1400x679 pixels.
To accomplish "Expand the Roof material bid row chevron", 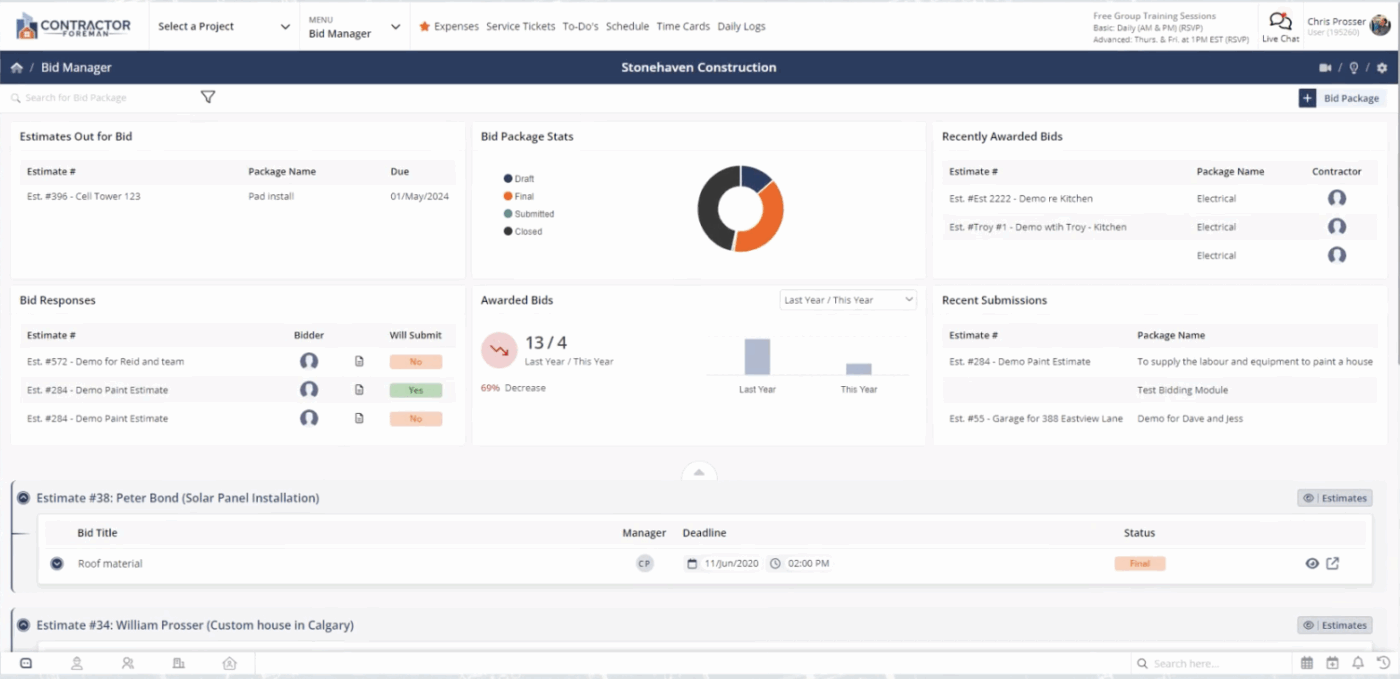I will pos(57,563).
